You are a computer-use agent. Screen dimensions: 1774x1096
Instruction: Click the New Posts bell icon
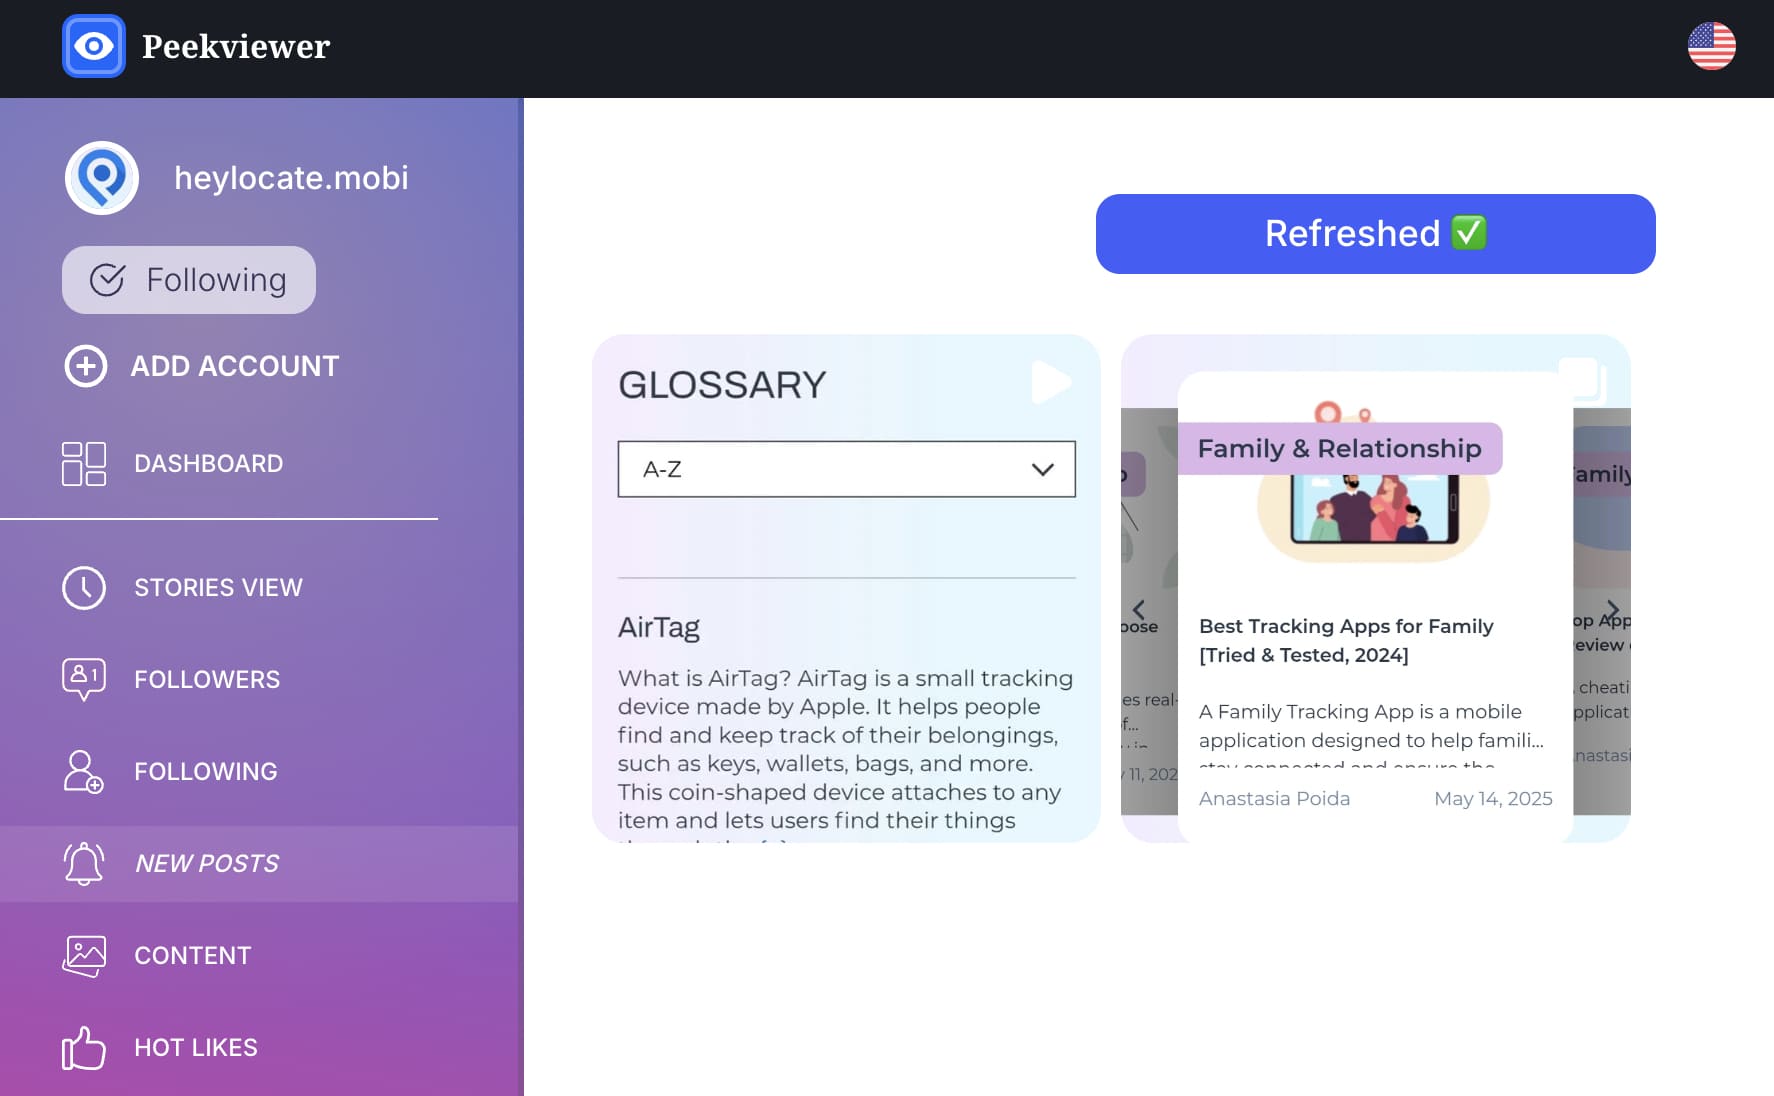click(84, 864)
